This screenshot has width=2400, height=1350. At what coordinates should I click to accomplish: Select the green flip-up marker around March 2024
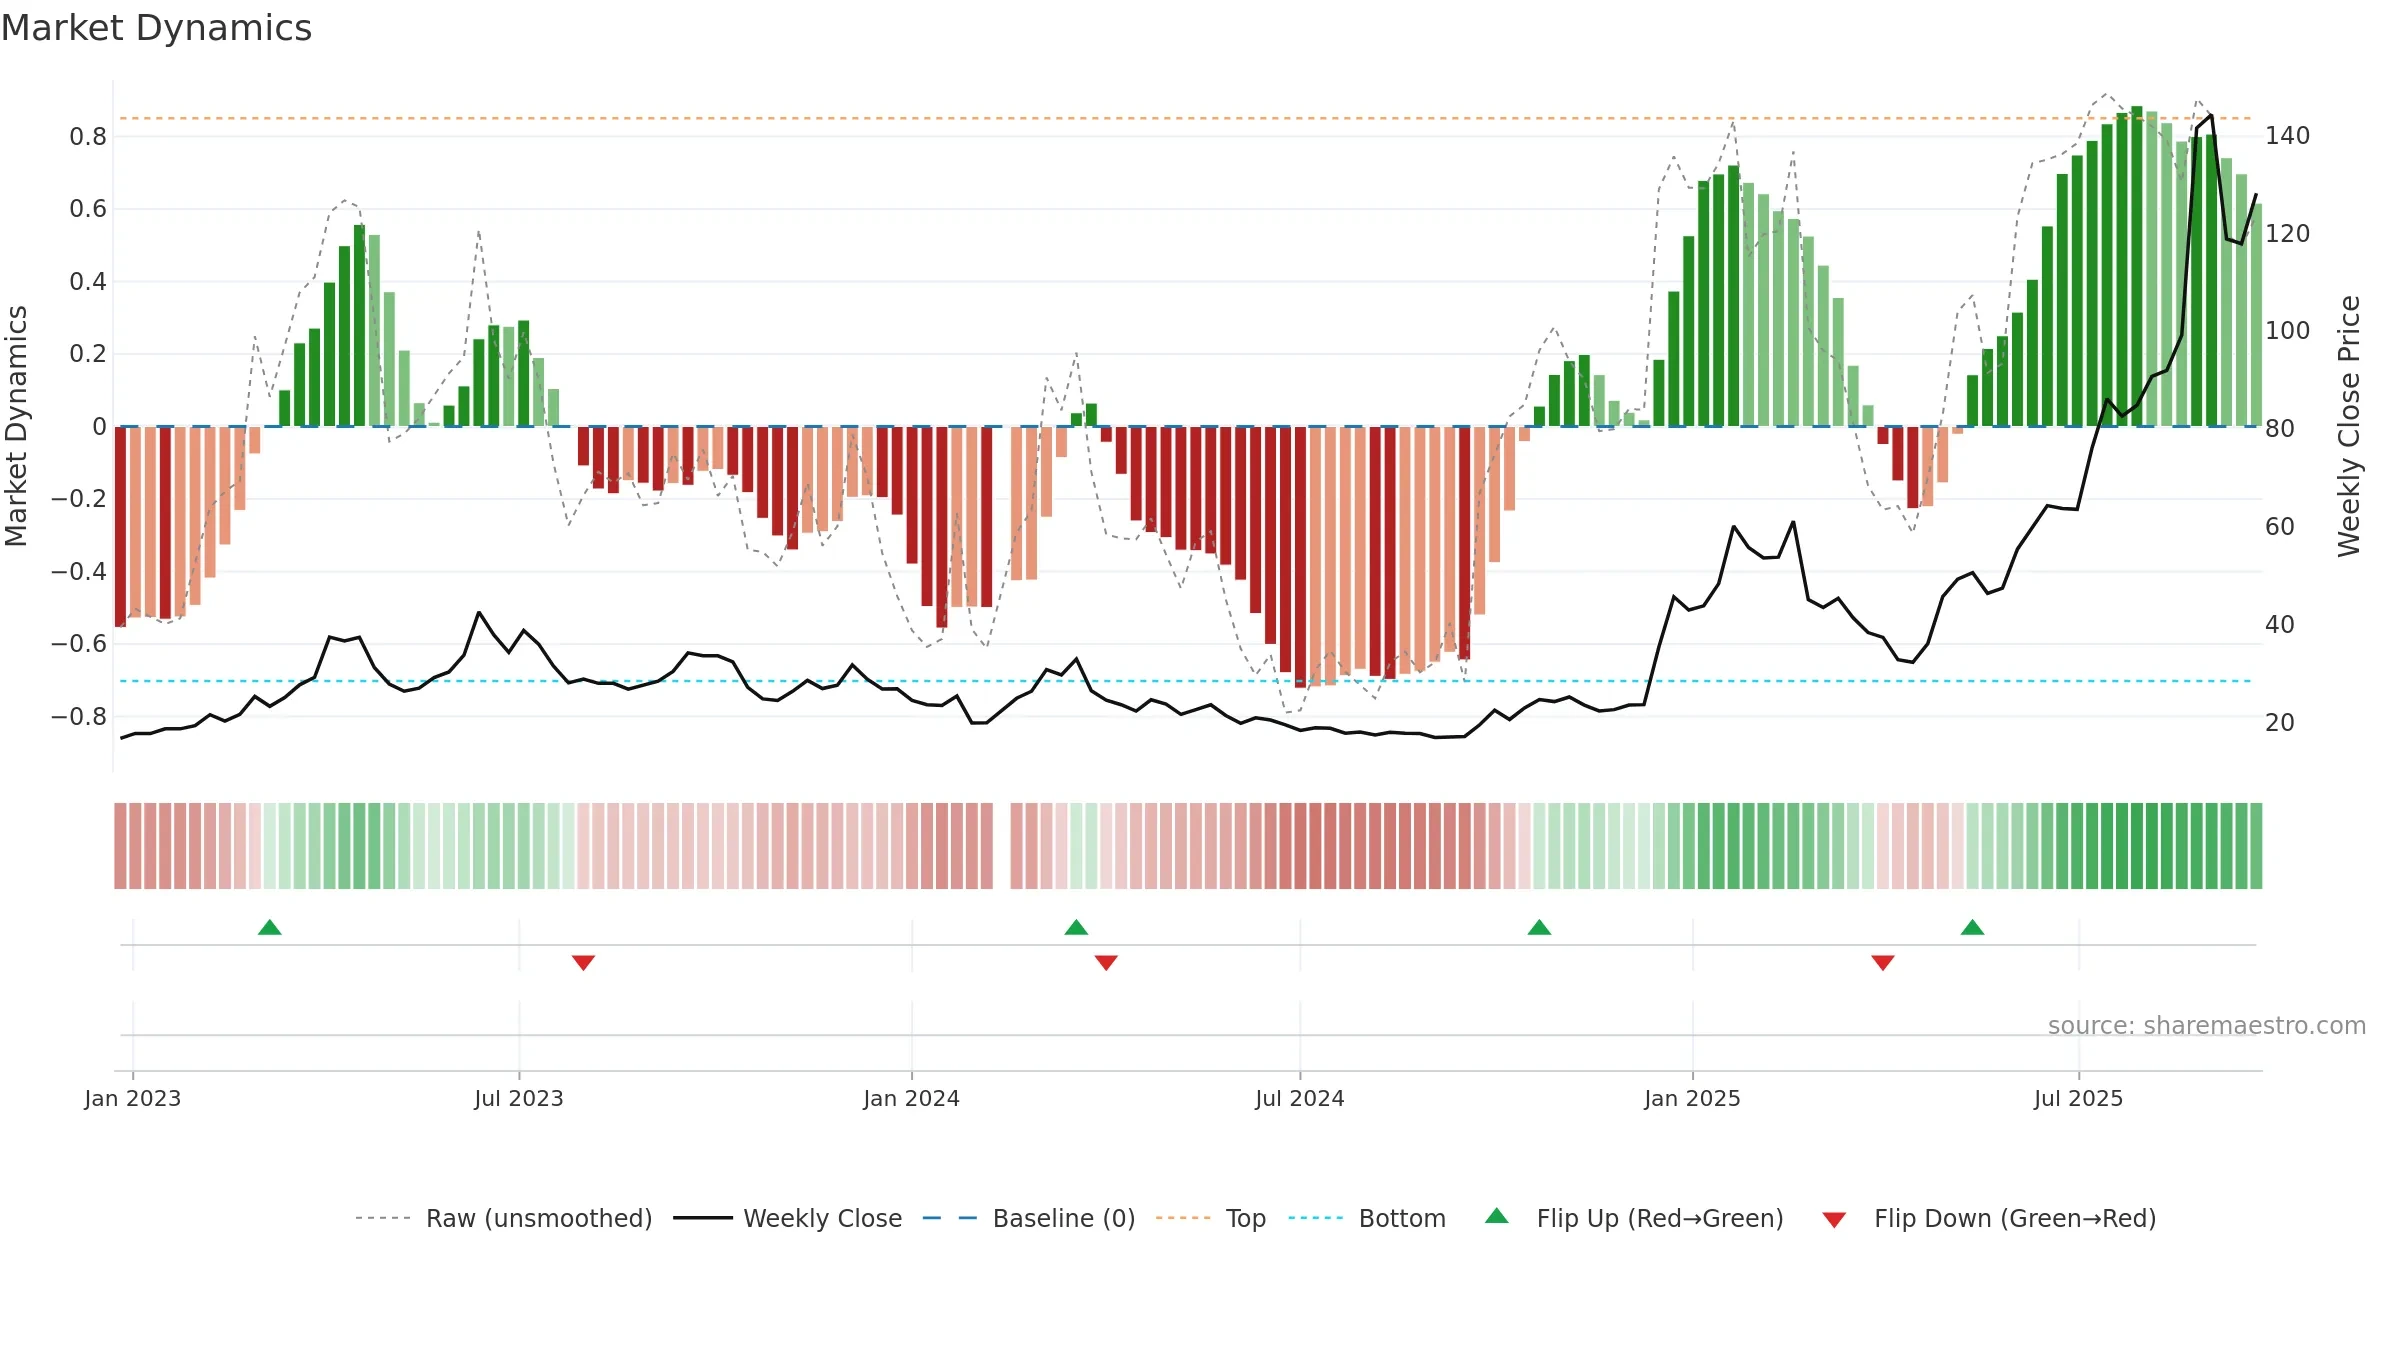pos(1076,927)
